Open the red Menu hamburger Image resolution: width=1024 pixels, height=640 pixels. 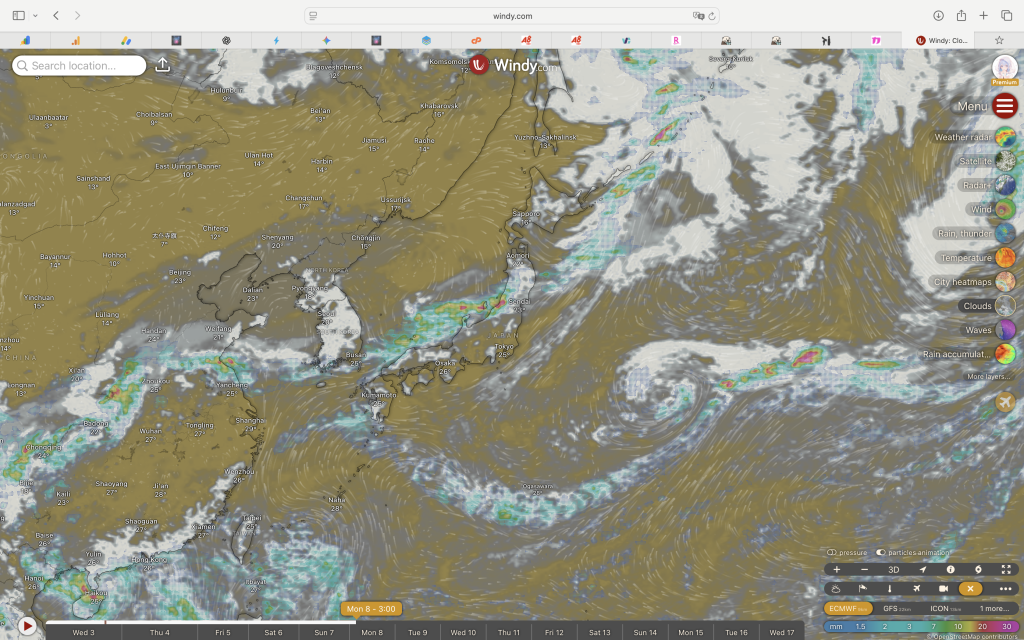[x=1005, y=106]
